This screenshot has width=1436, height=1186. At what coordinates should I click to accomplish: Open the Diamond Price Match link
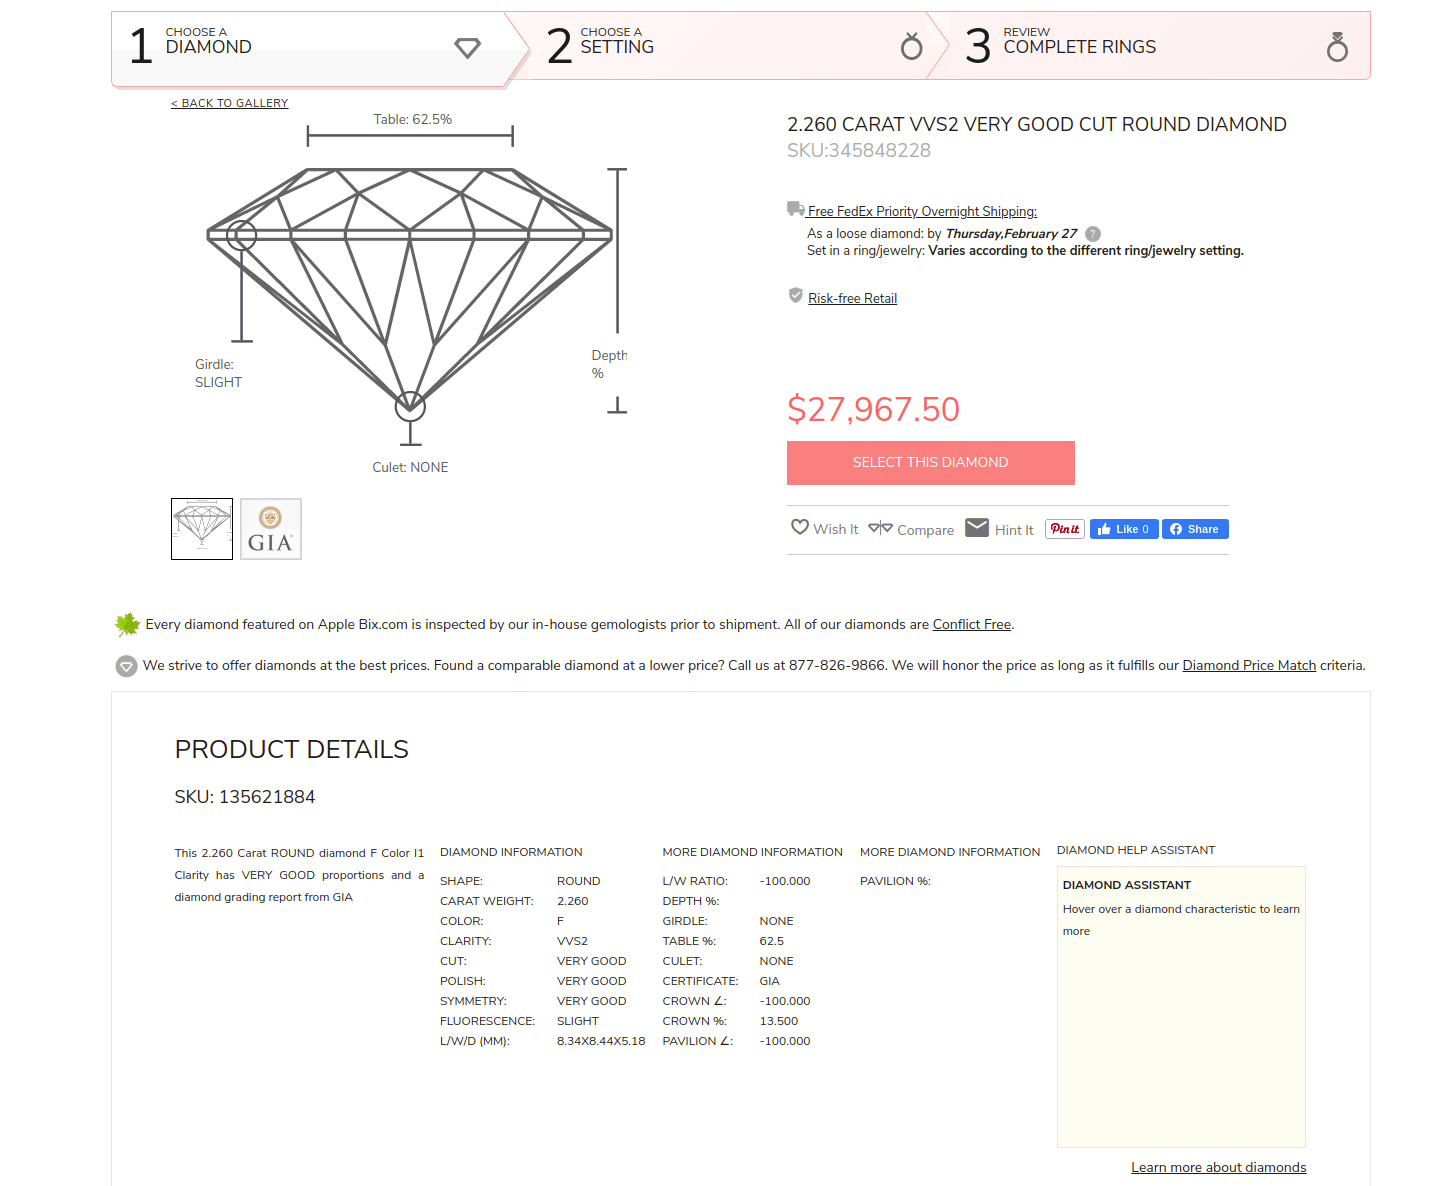point(1249,665)
